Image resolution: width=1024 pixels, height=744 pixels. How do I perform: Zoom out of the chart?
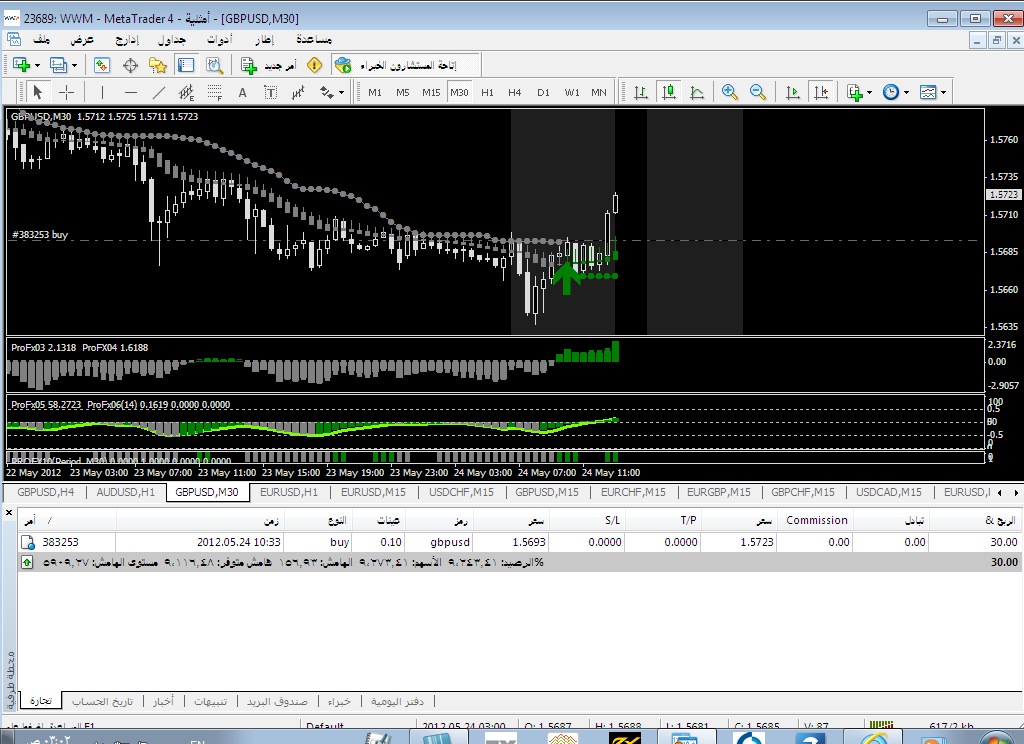[758, 92]
